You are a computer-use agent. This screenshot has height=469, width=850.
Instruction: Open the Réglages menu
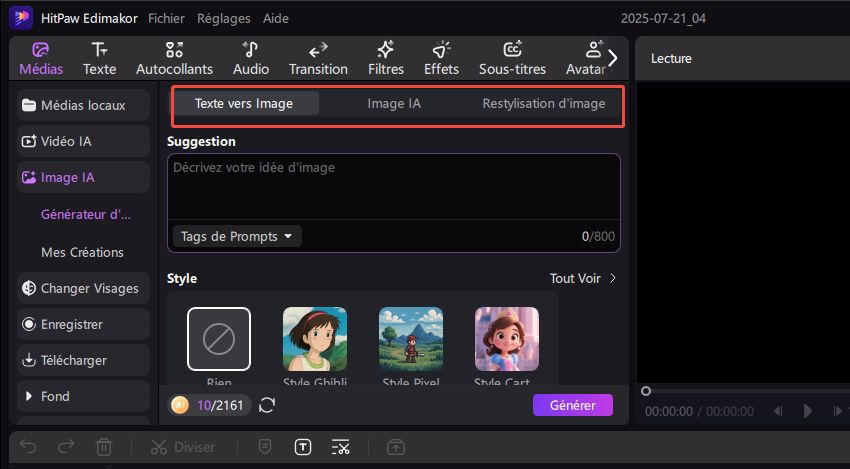(224, 19)
